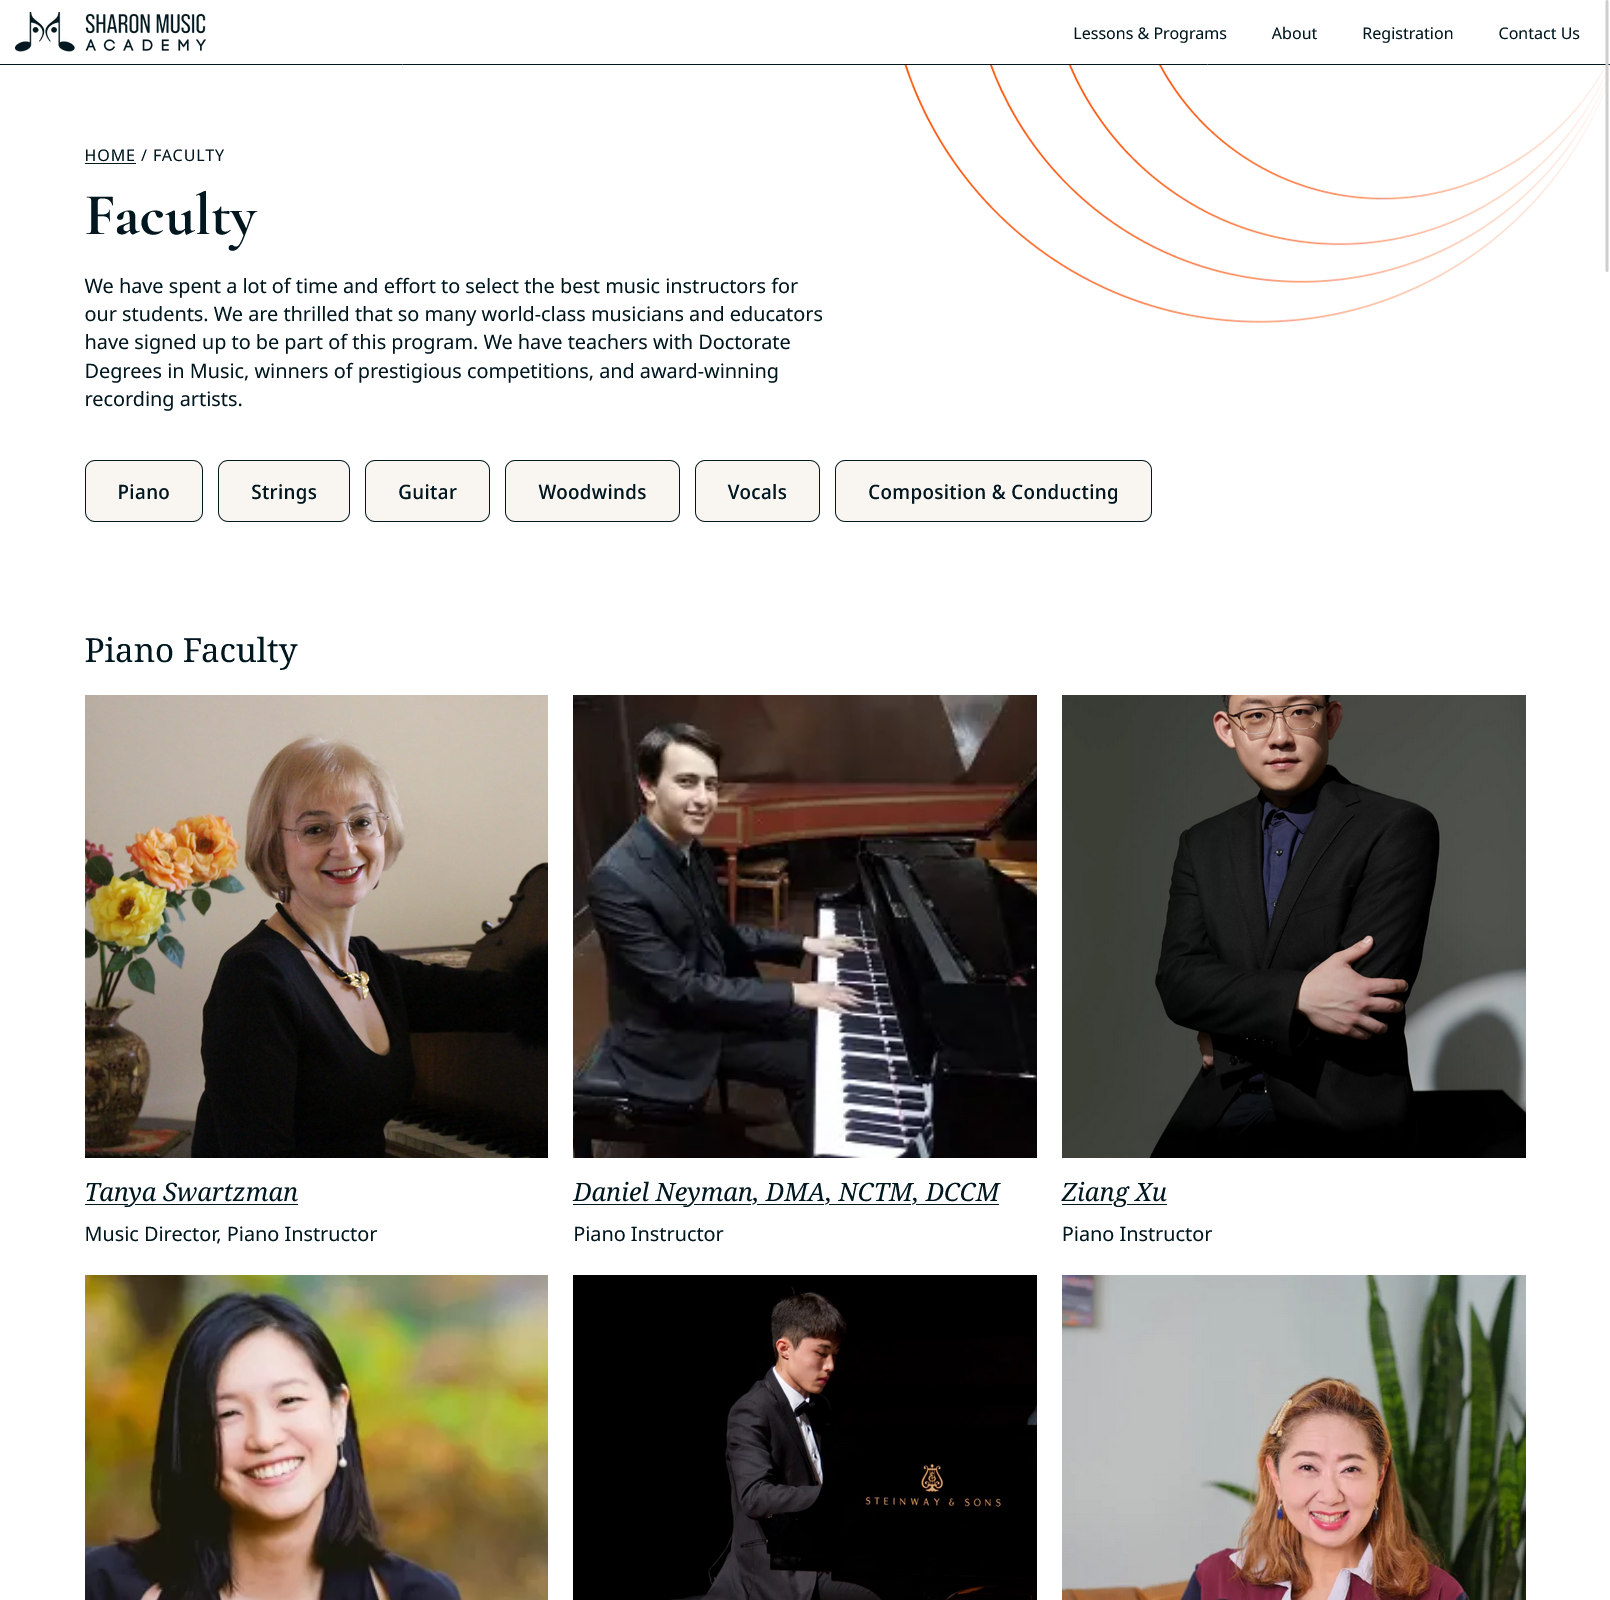Click Ziang Xu's portrait photo
Image resolution: width=1610 pixels, height=1600 pixels.
coord(1294,926)
